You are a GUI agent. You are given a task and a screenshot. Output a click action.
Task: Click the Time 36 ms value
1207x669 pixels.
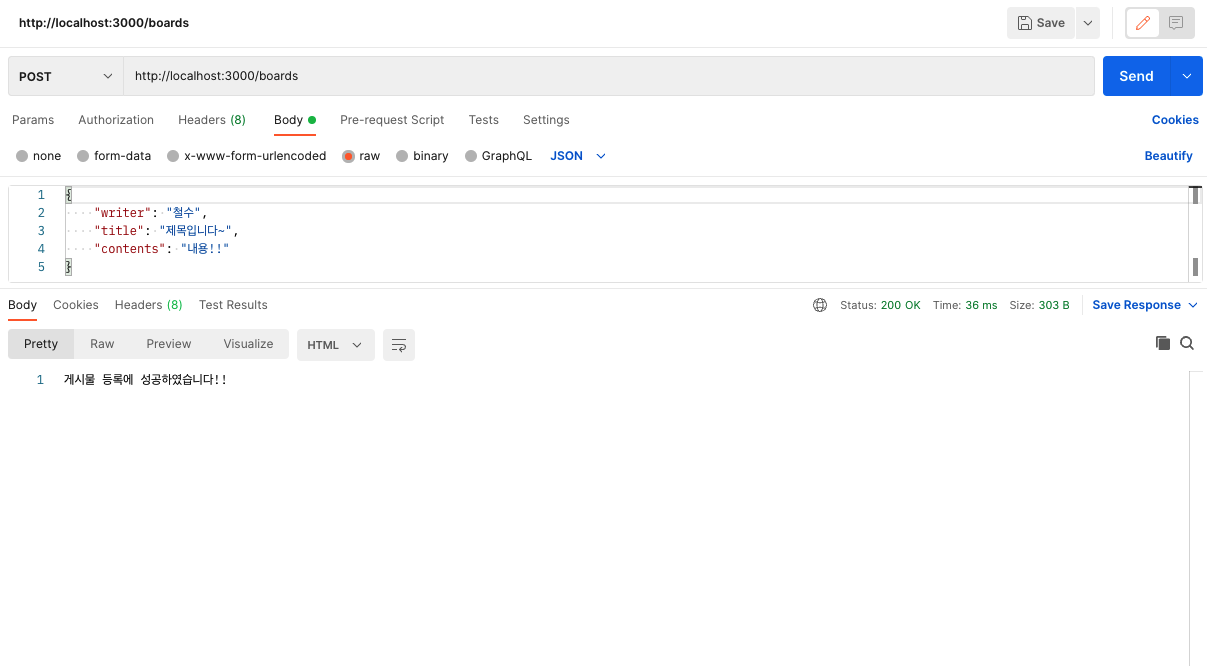click(981, 305)
